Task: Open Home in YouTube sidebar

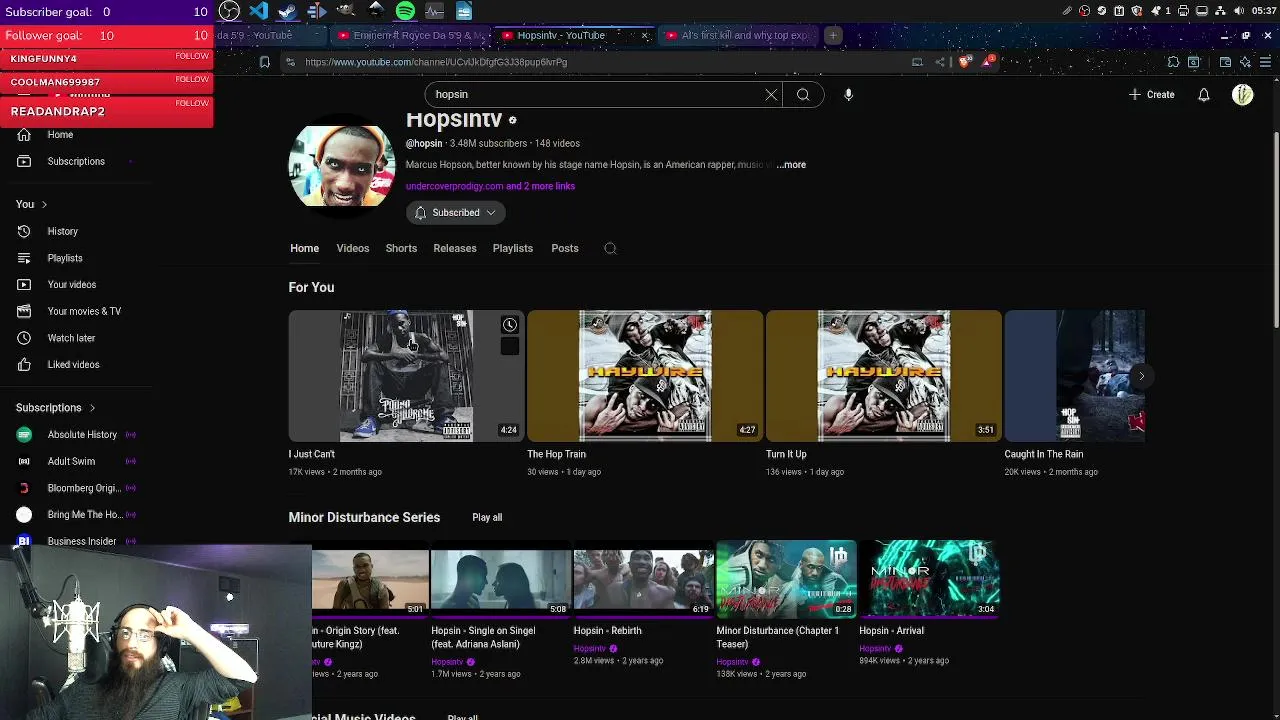Action: 60,135
